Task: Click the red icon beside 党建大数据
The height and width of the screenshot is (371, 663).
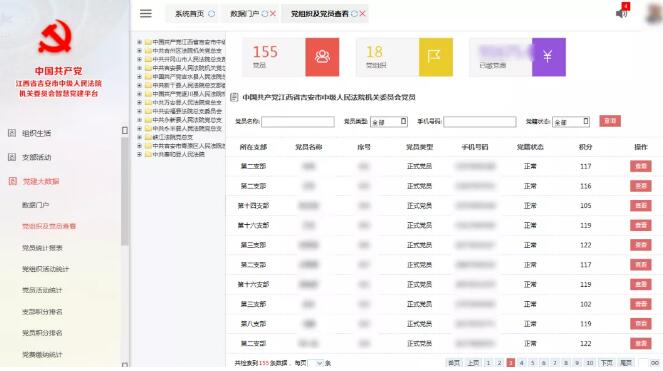Action: 12,181
